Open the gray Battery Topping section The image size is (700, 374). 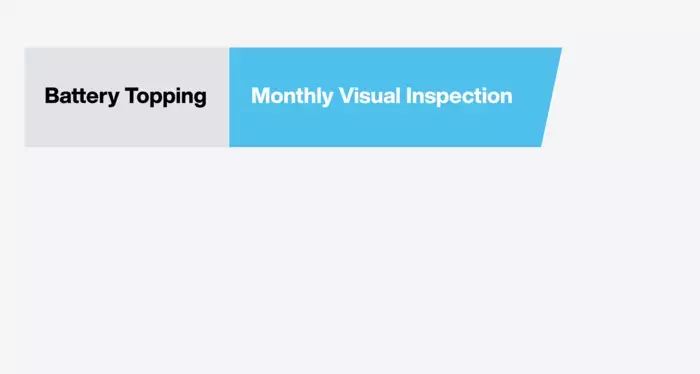click(x=127, y=97)
